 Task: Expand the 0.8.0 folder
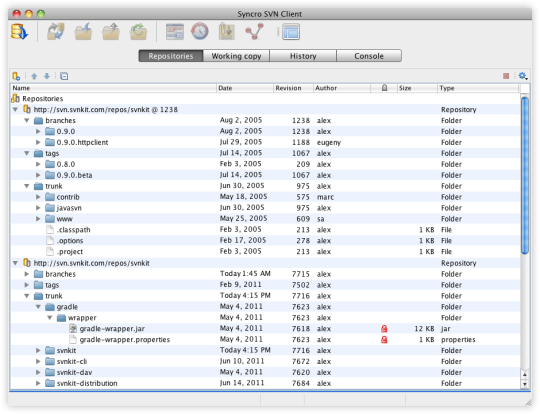38,165
